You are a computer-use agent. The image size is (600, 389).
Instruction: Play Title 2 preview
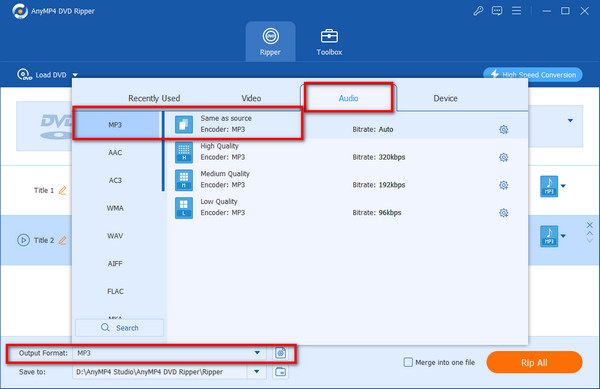23,240
